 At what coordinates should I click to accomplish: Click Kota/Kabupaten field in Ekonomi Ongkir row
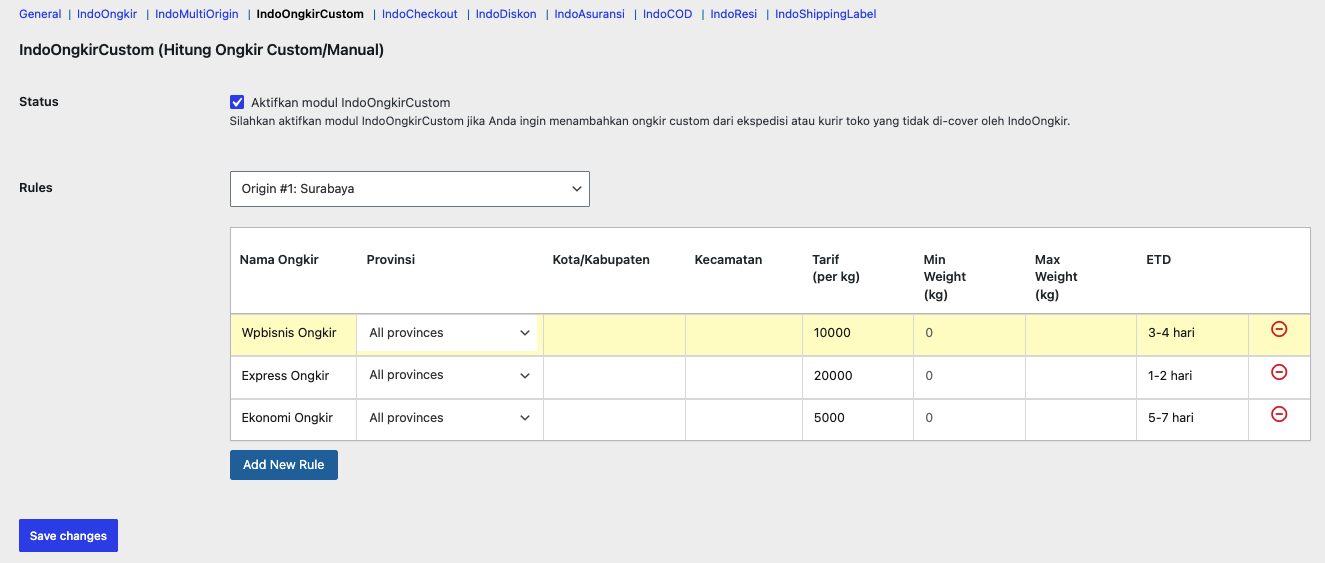click(x=614, y=418)
